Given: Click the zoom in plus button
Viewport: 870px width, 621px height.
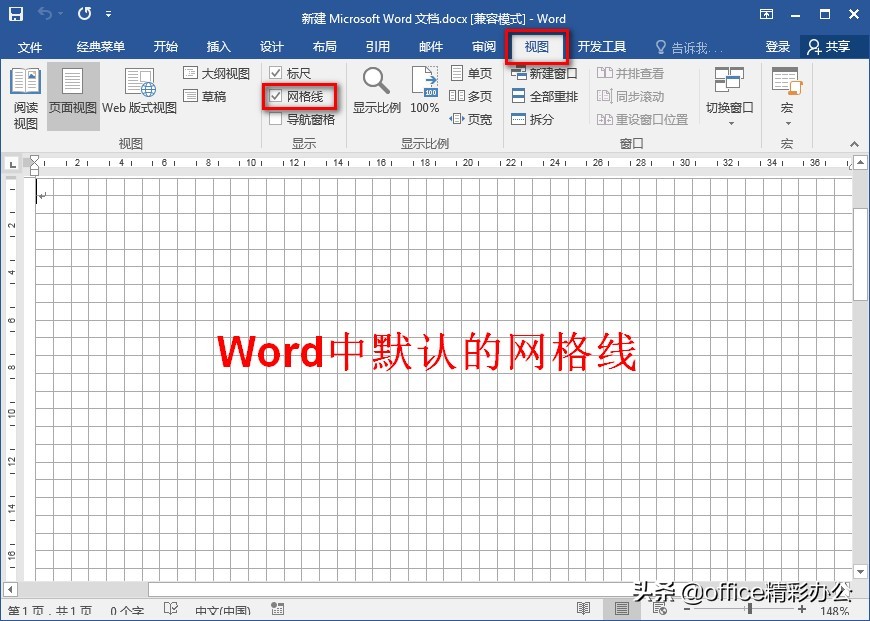Looking at the screenshot, I should pyautogui.click(x=802, y=609).
